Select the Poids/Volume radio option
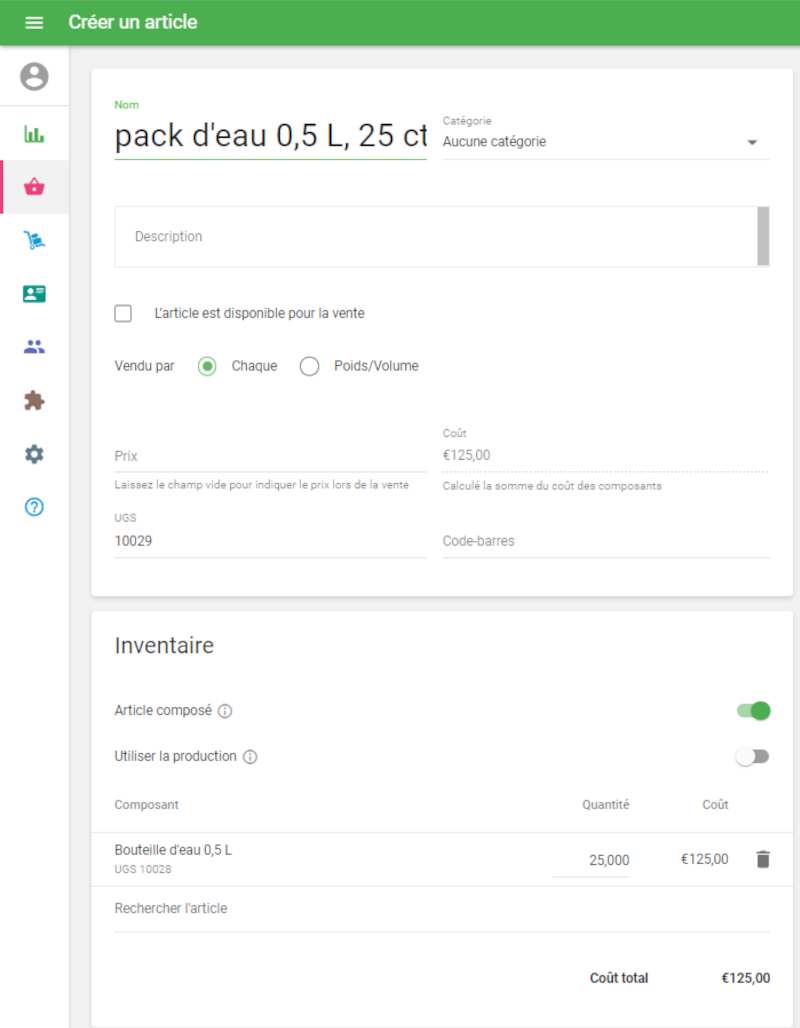Image resolution: width=800 pixels, height=1028 pixels. pyautogui.click(x=310, y=367)
